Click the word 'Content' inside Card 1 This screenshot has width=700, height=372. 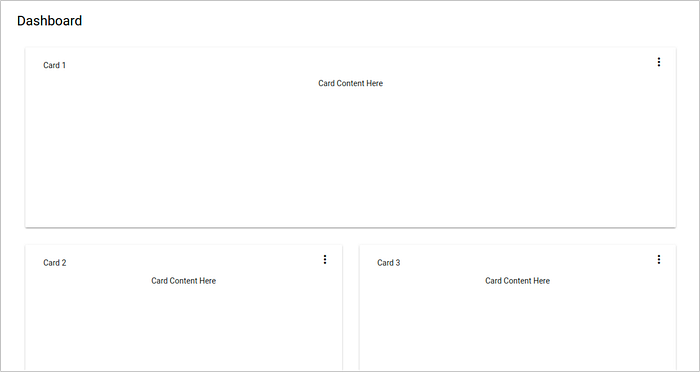[351, 83]
